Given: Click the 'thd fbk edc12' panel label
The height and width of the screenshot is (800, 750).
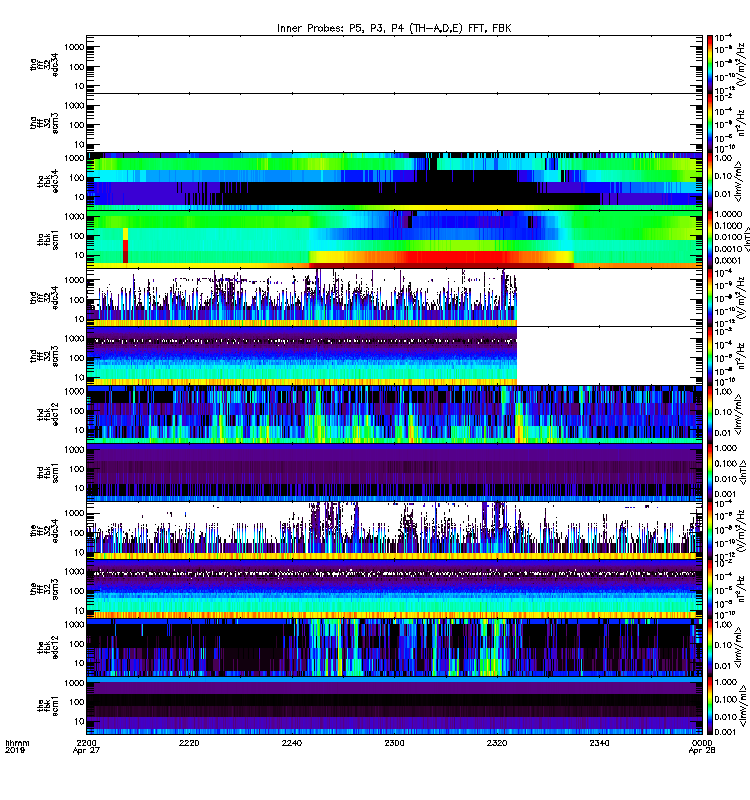Looking at the screenshot, I should click(x=48, y=414).
